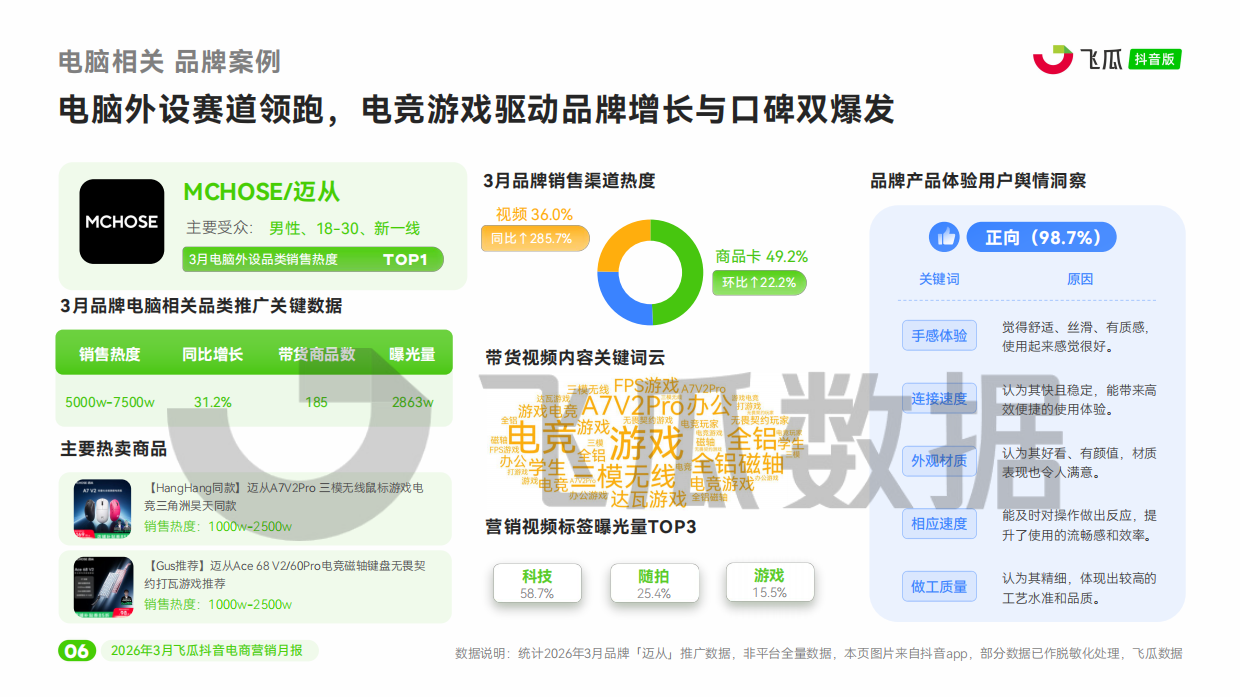Viewport: 1240px width, 697px height.
Task: Click the 主要受众 audience line
Action: click(x=303, y=228)
